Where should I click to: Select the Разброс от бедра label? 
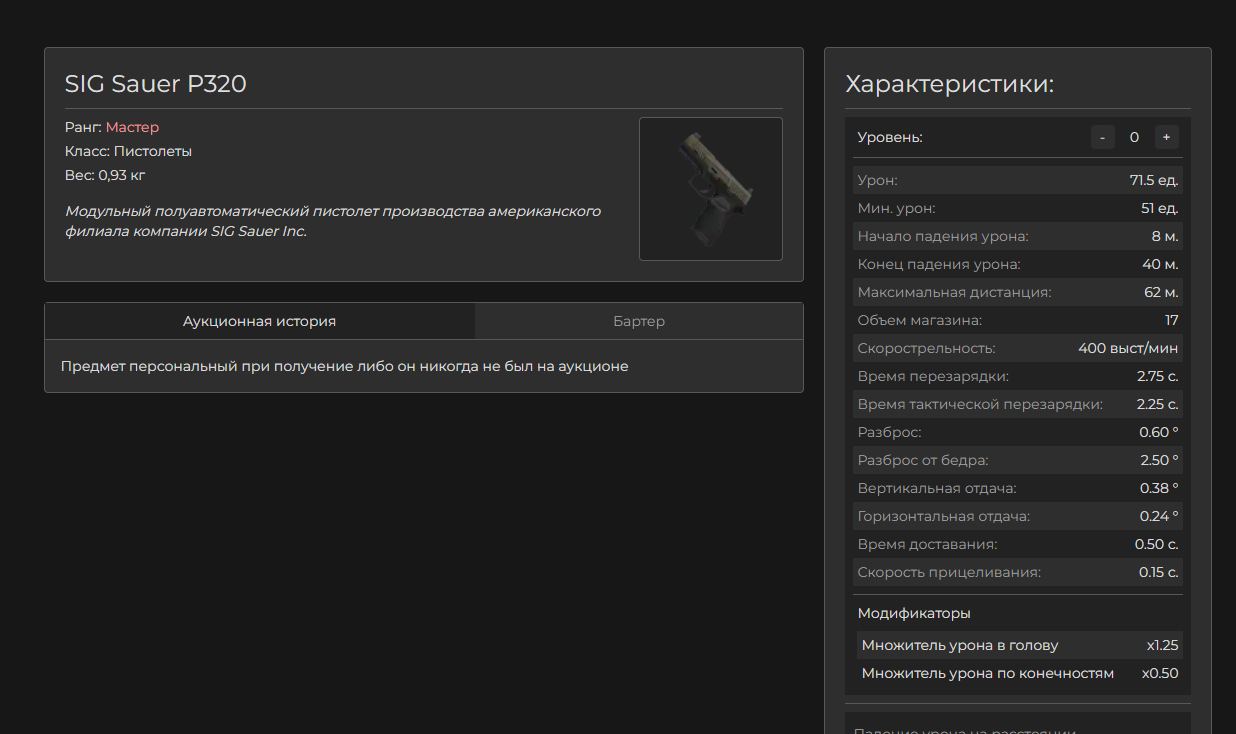923,460
